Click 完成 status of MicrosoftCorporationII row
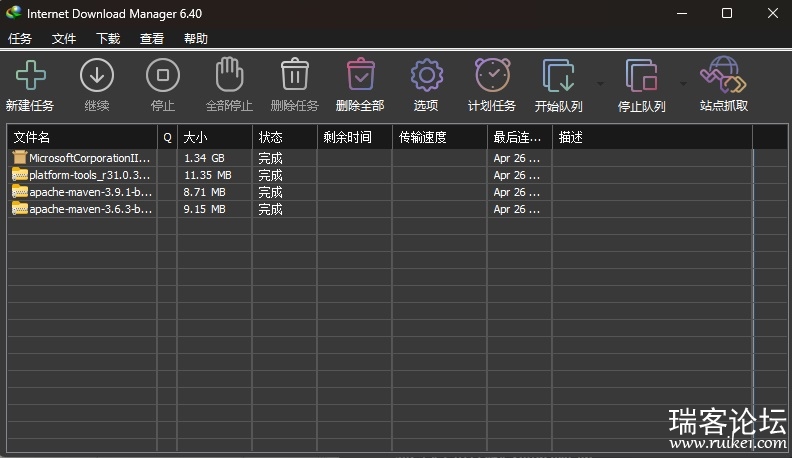The image size is (792, 458). coord(270,158)
